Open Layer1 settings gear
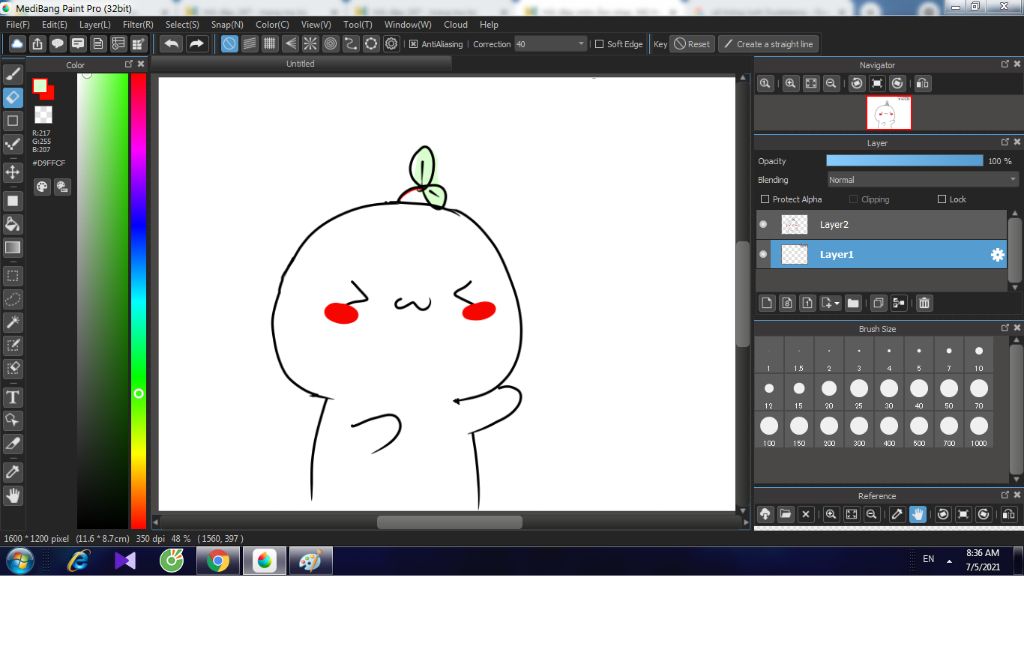The image size is (1024, 661). point(997,255)
